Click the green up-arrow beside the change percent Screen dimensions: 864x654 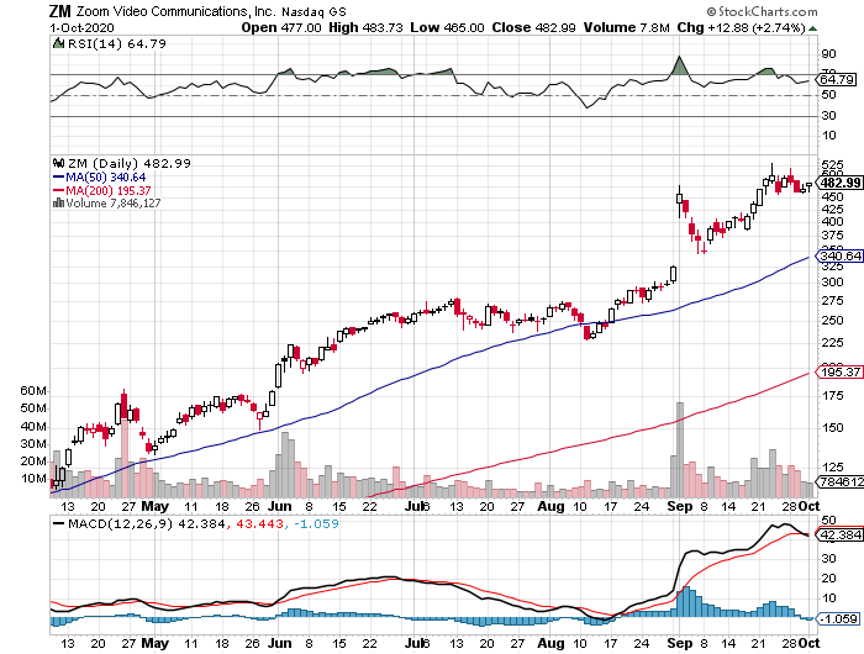click(x=813, y=29)
